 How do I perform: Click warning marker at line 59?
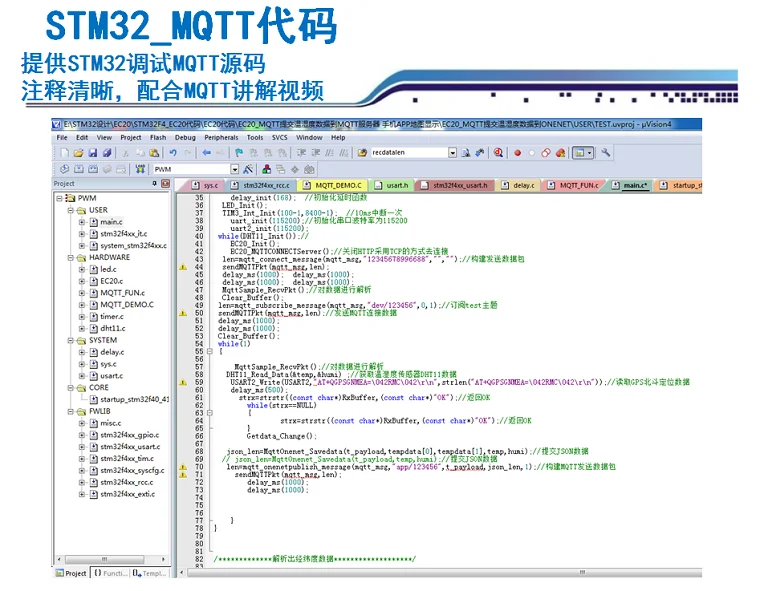[183, 383]
